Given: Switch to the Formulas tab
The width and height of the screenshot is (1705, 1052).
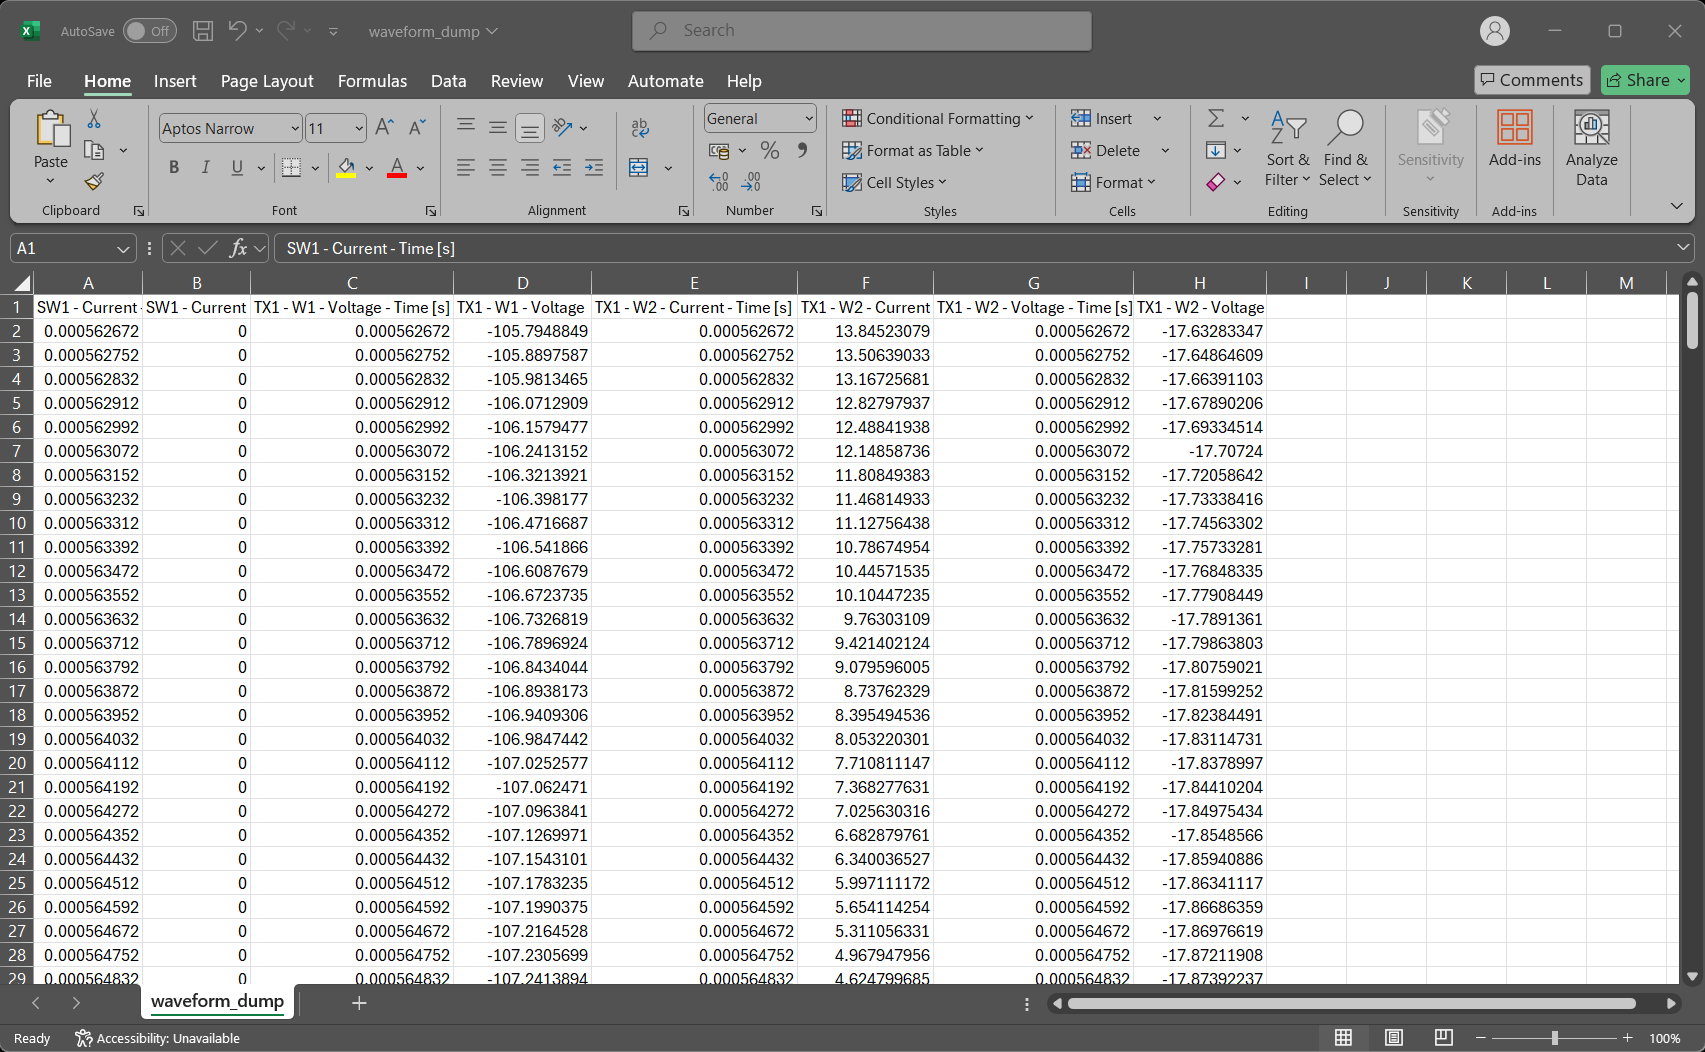Looking at the screenshot, I should click(372, 81).
